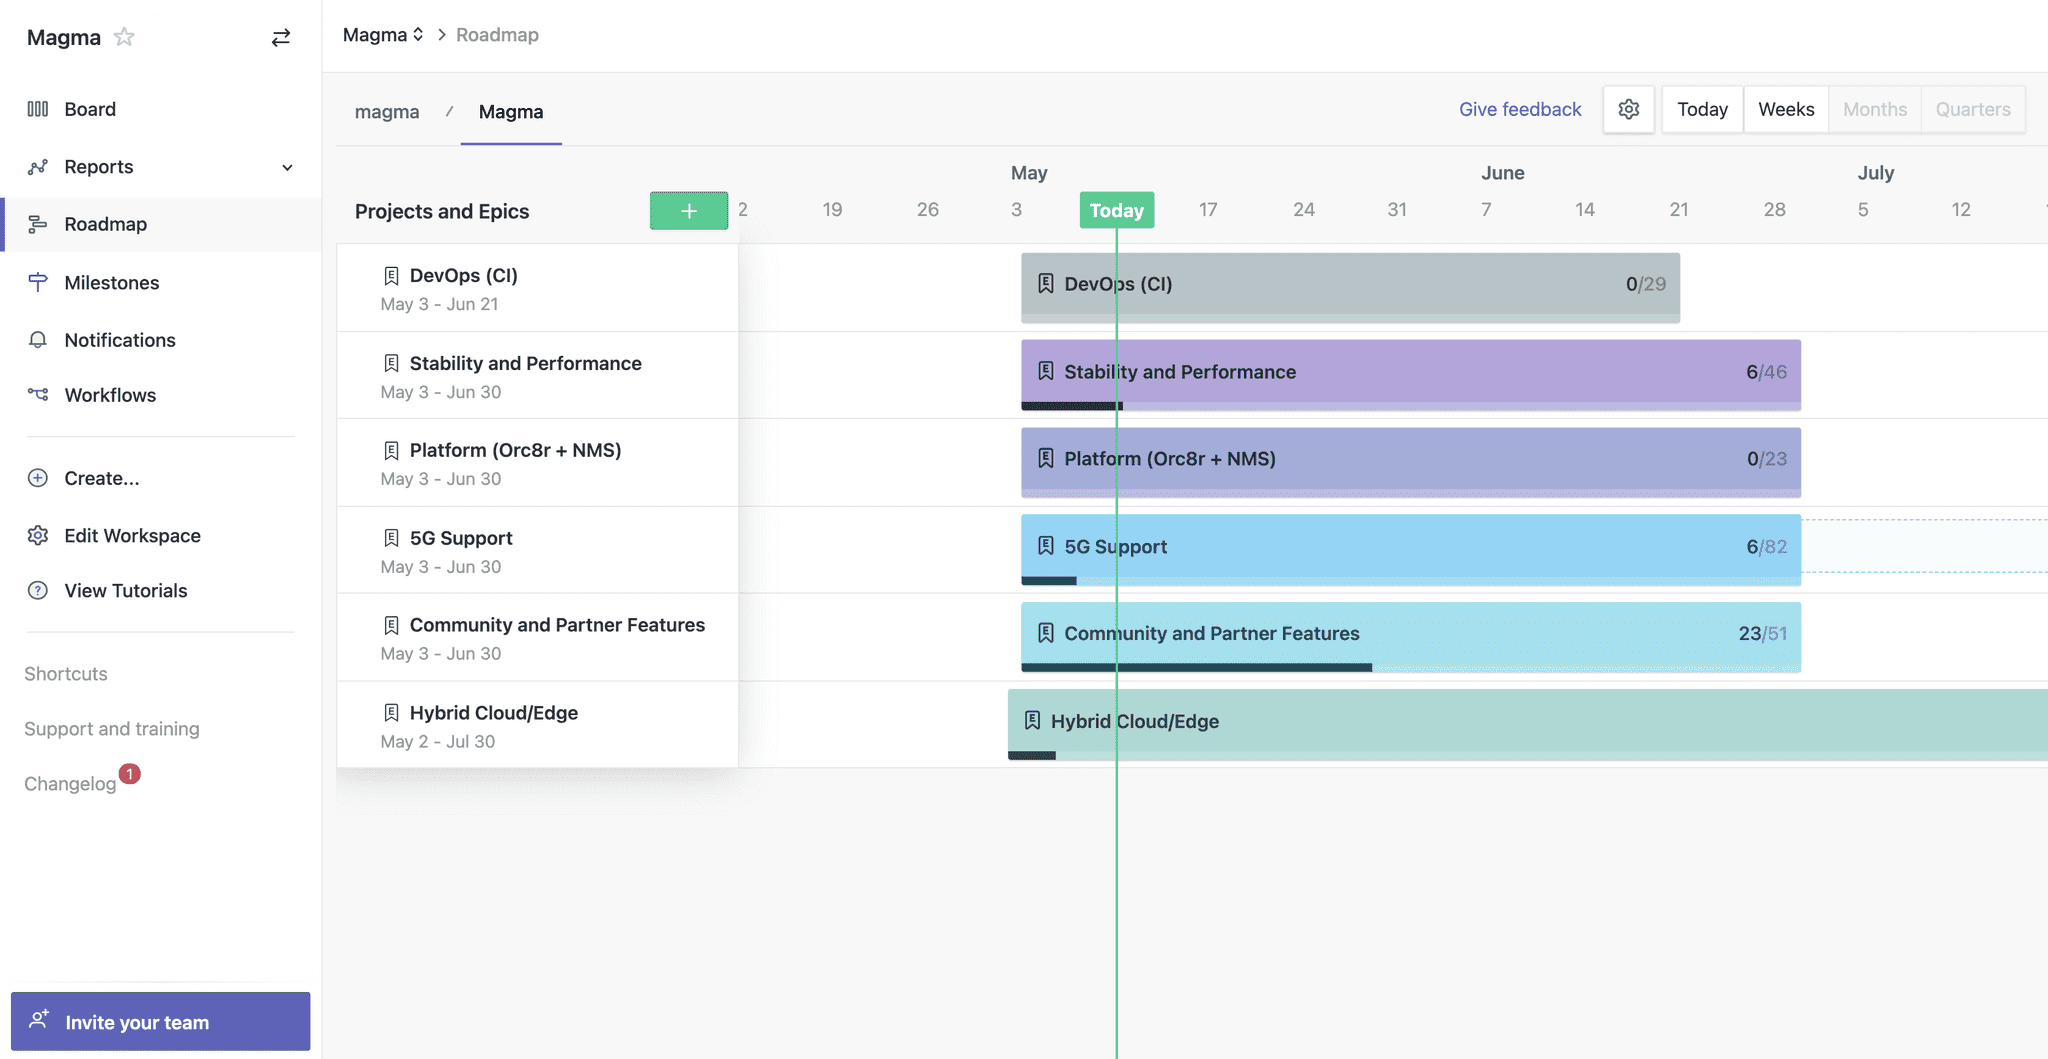The height and width of the screenshot is (1059, 2048).
Task: Select the Reports graph icon
Action: [37, 166]
